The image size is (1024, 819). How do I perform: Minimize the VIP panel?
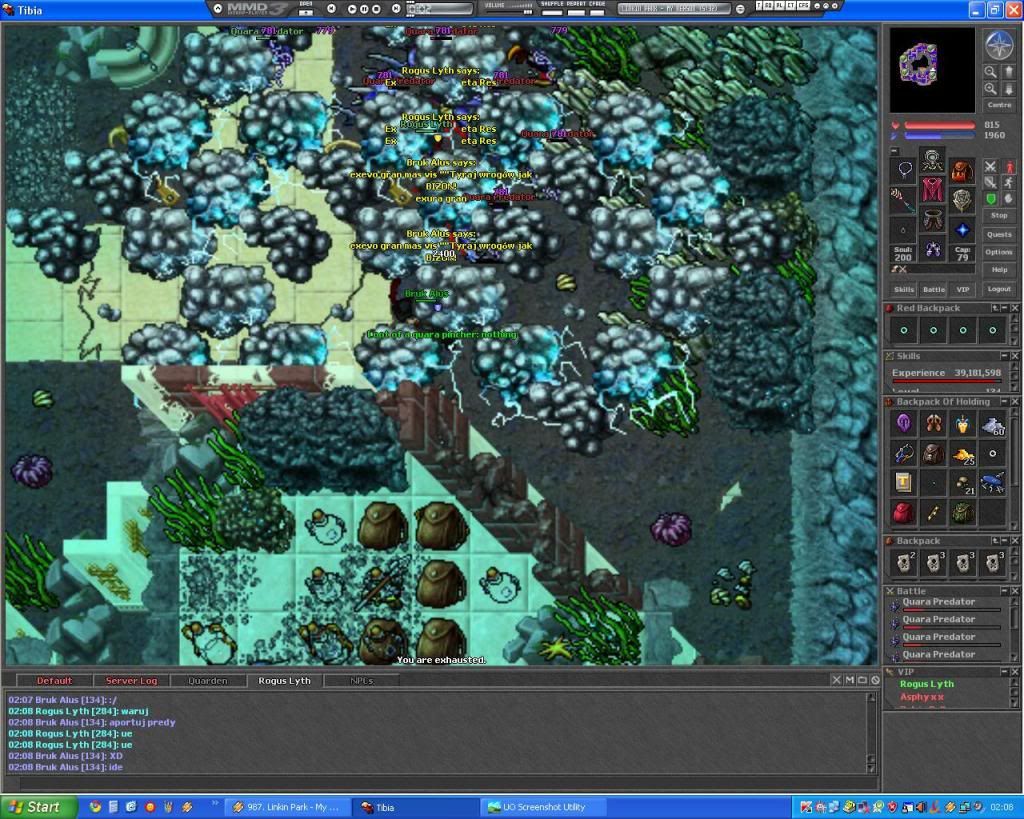[1004, 671]
